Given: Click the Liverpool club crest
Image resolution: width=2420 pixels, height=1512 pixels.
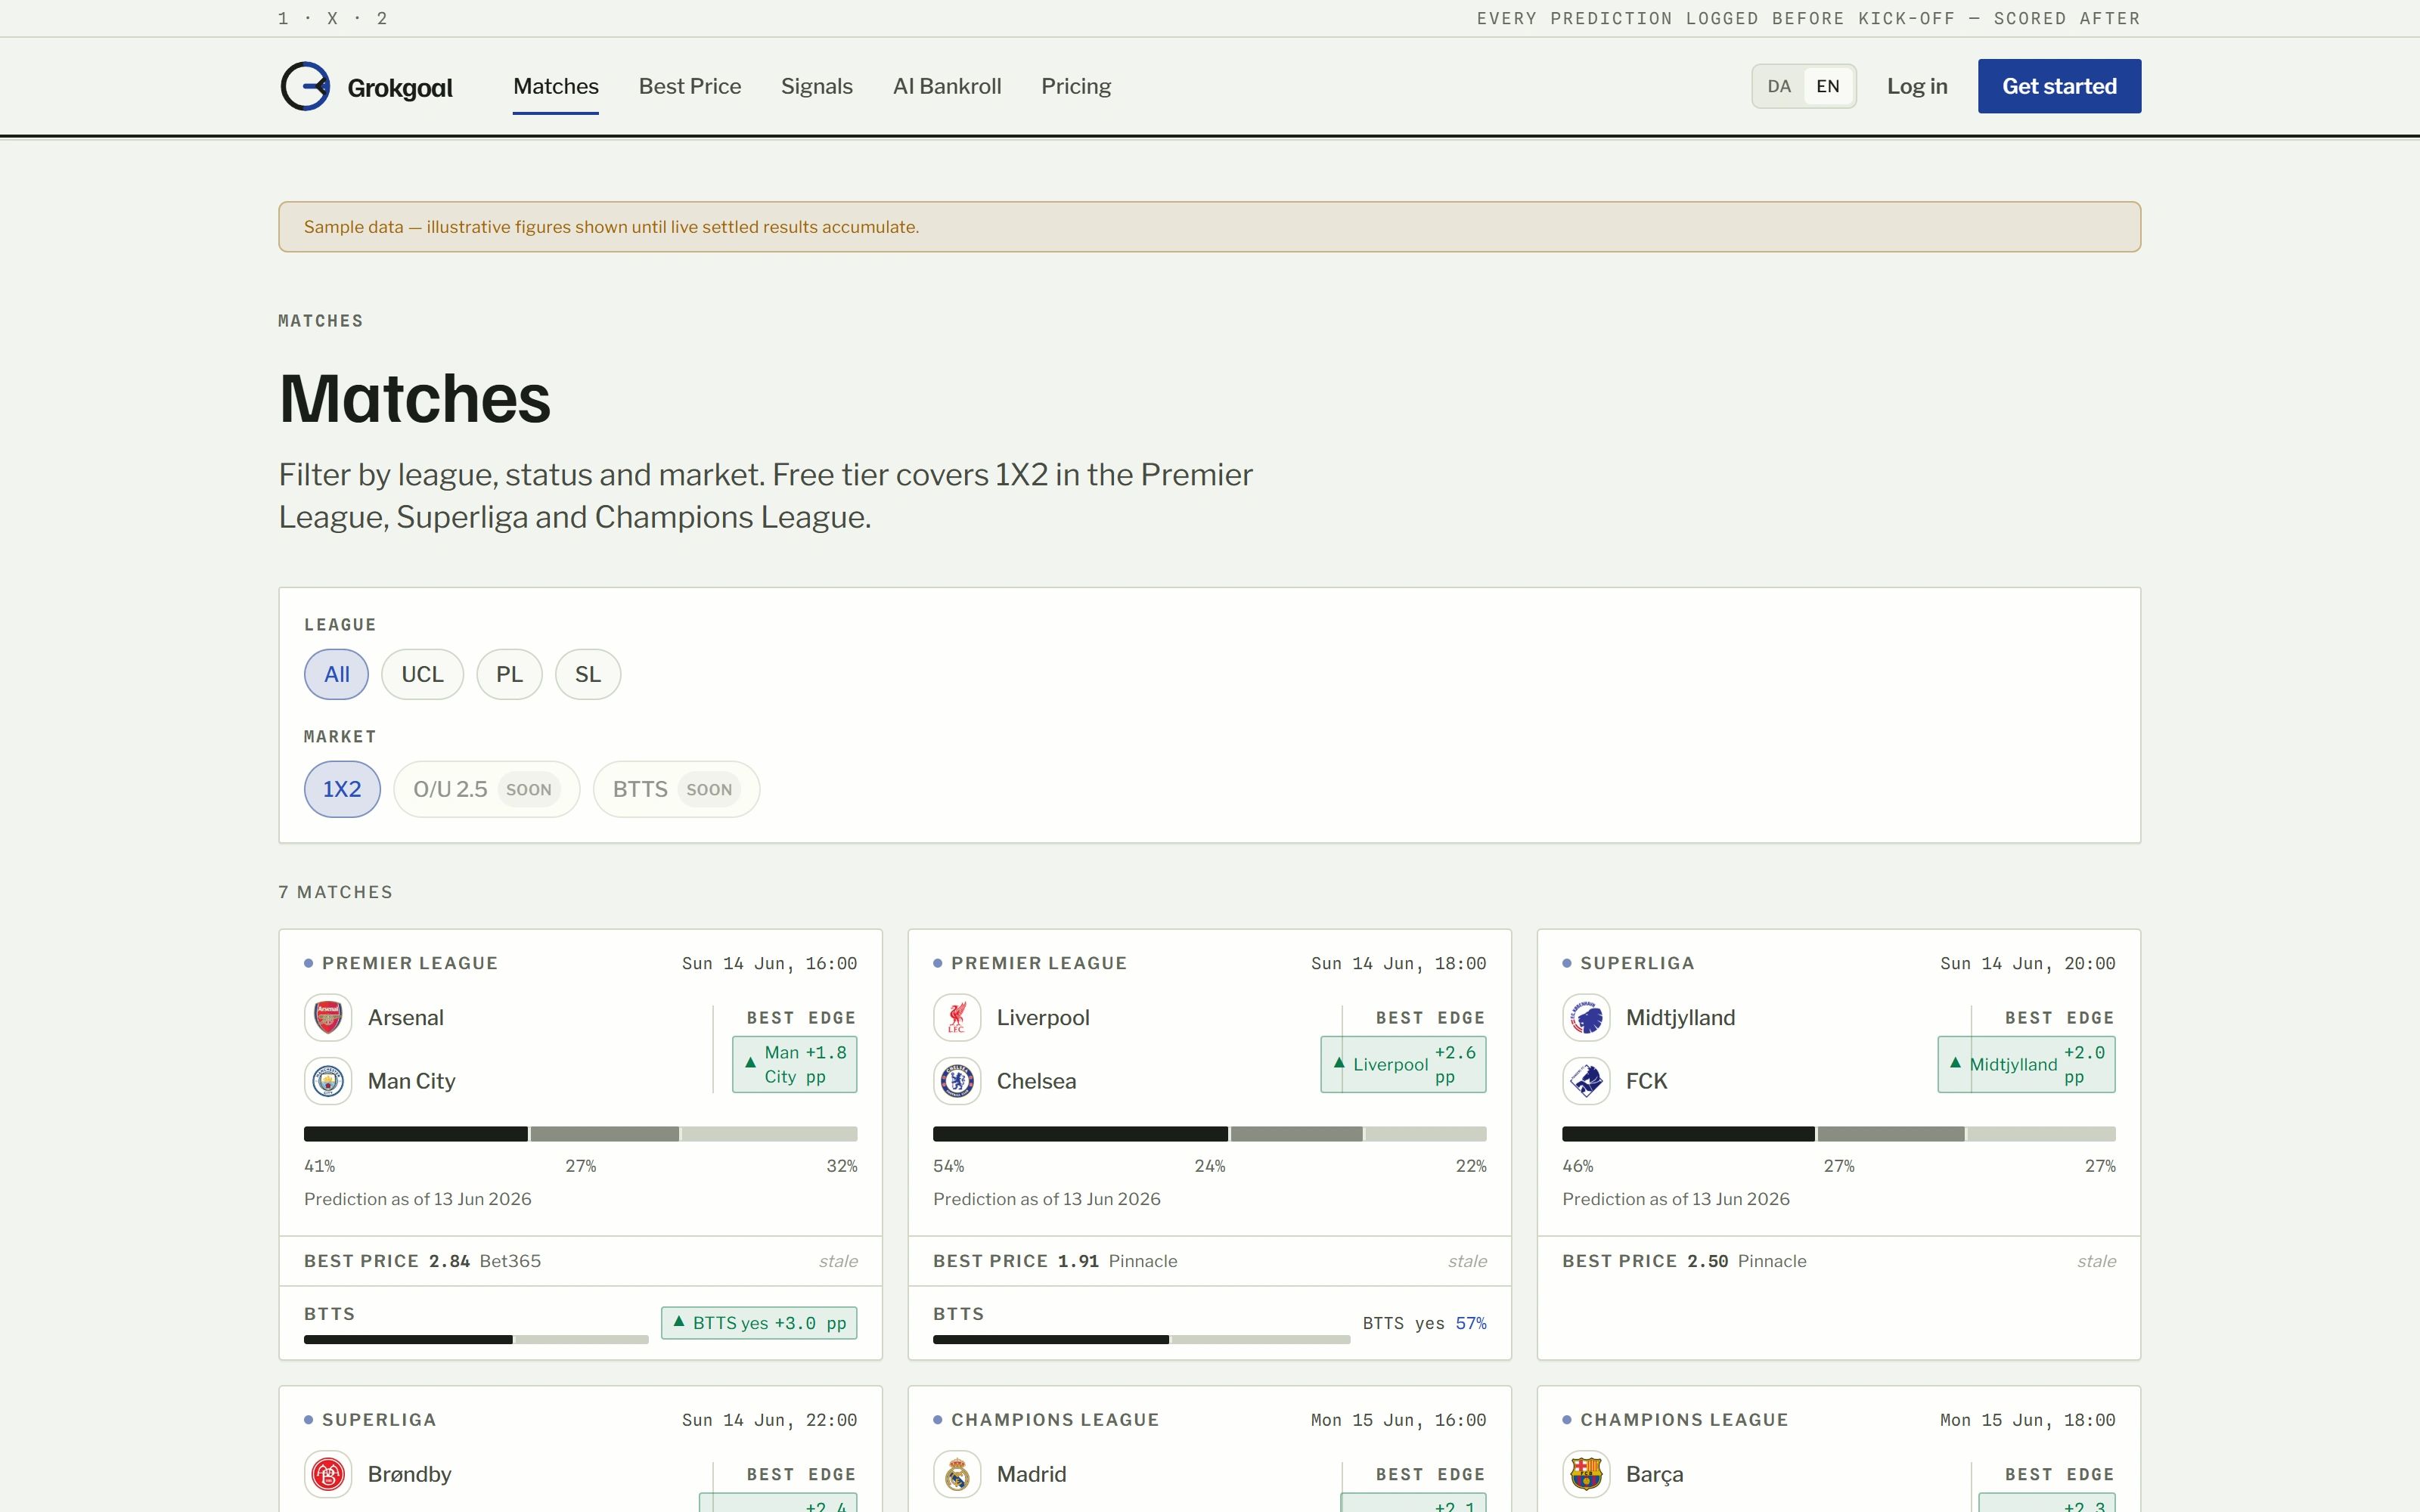Looking at the screenshot, I should point(957,1018).
